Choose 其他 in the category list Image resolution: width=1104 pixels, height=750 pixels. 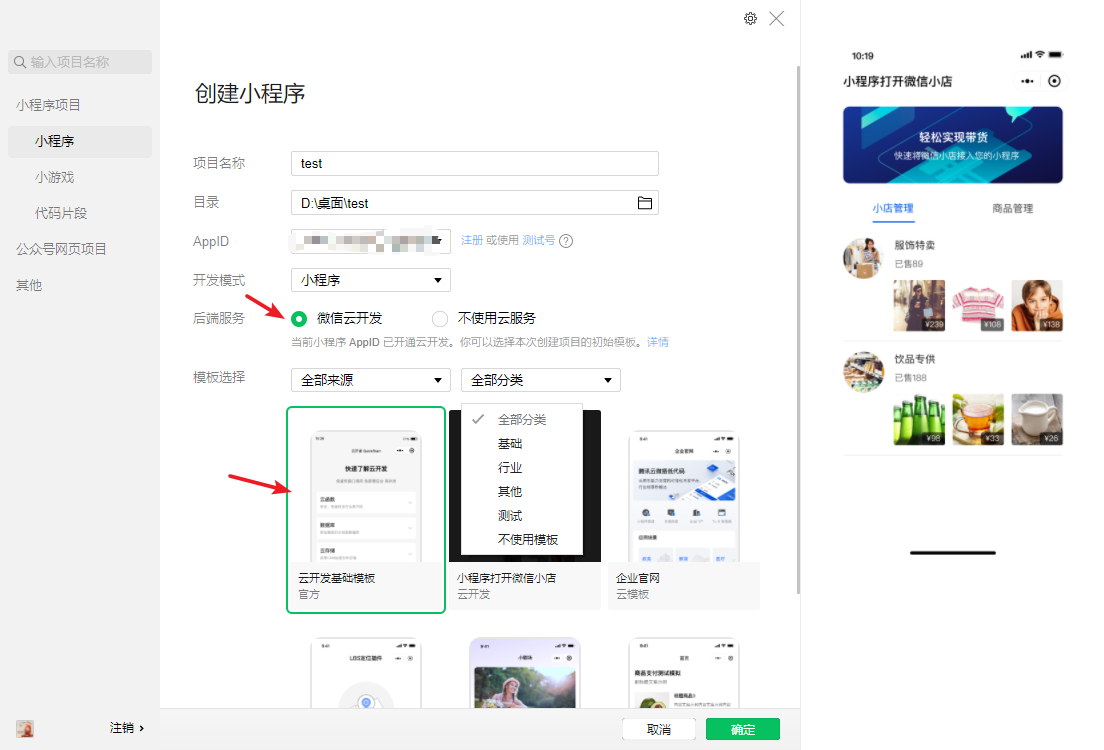(522, 492)
